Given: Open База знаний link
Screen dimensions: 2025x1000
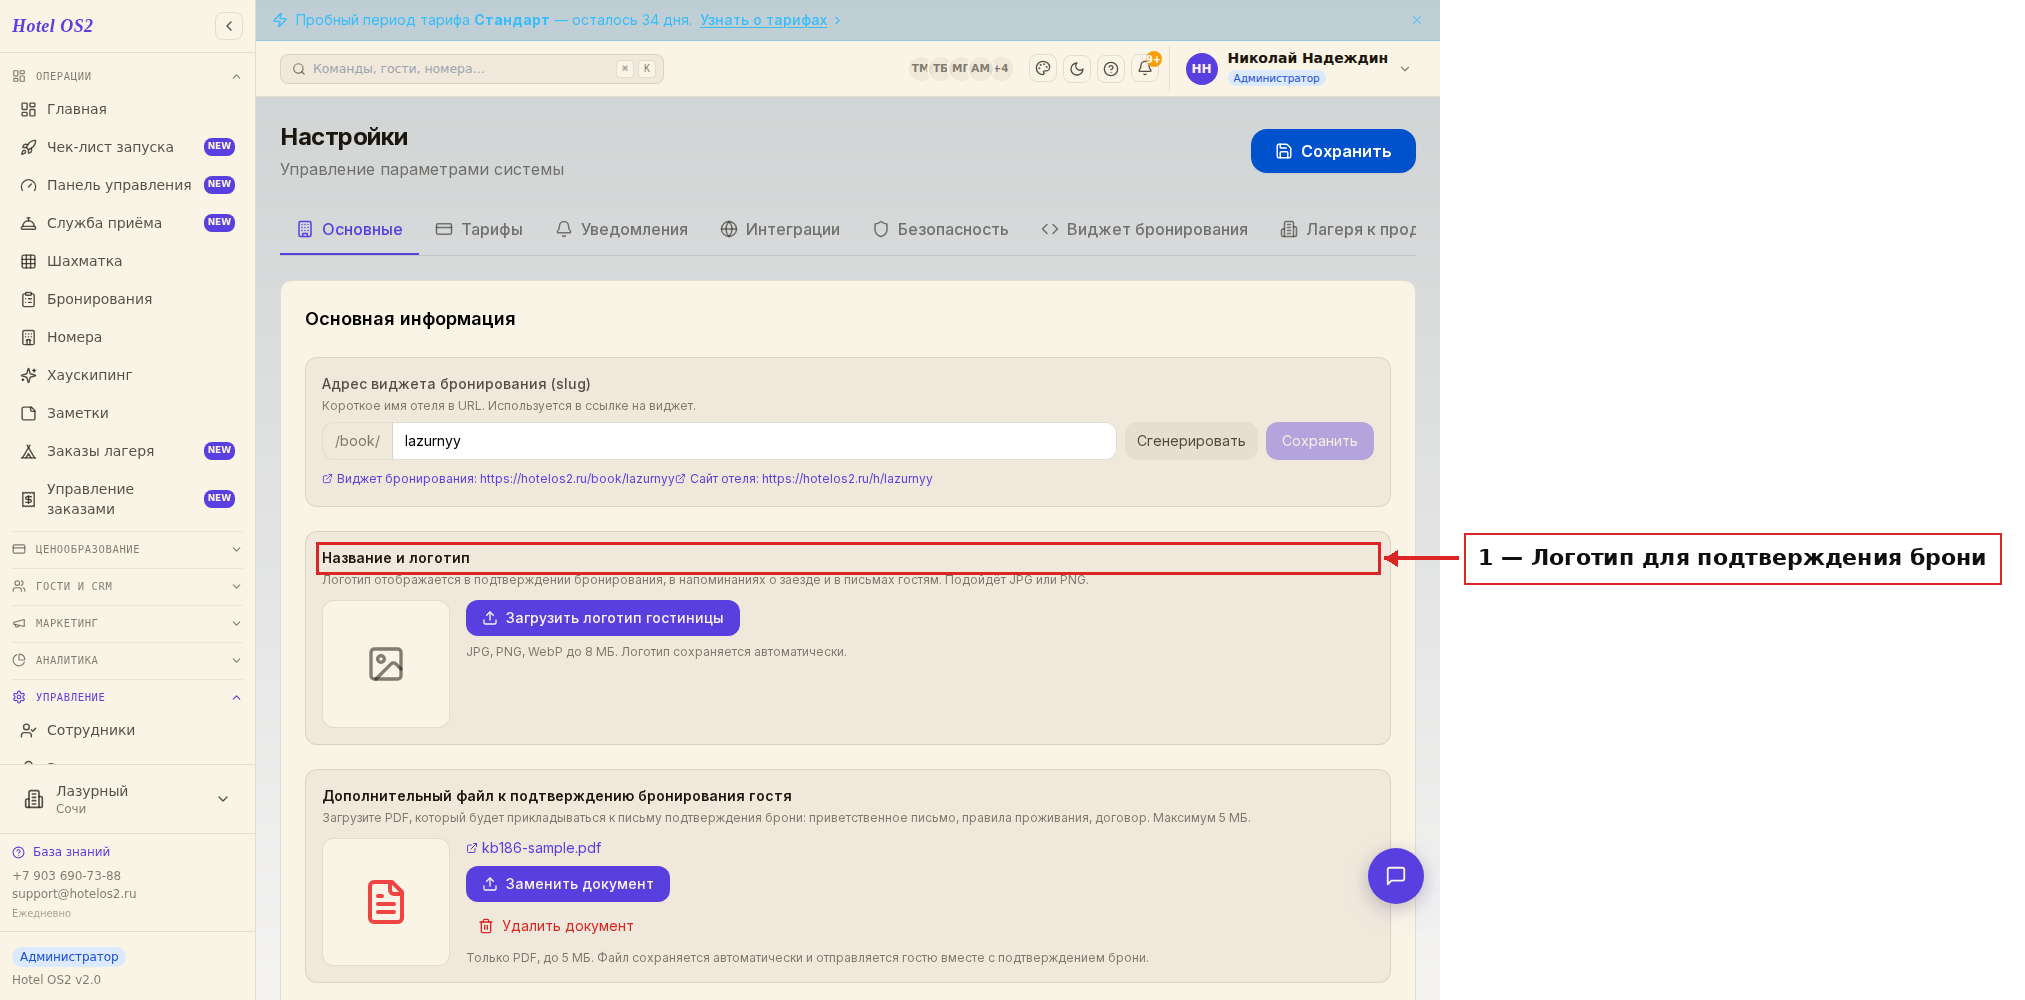Looking at the screenshot, I should click(x=61, y=852).
